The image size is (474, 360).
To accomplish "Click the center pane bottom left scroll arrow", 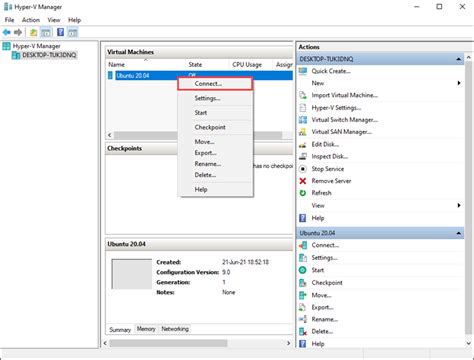I will pos(105,343).
